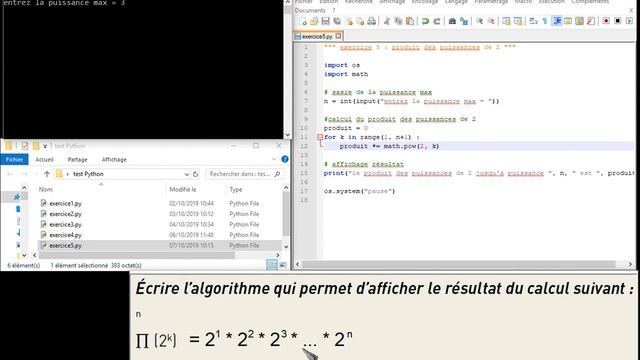640x360 pixels.
Task: Open the Documents menu in Notepad++
Action: [310, 10]
